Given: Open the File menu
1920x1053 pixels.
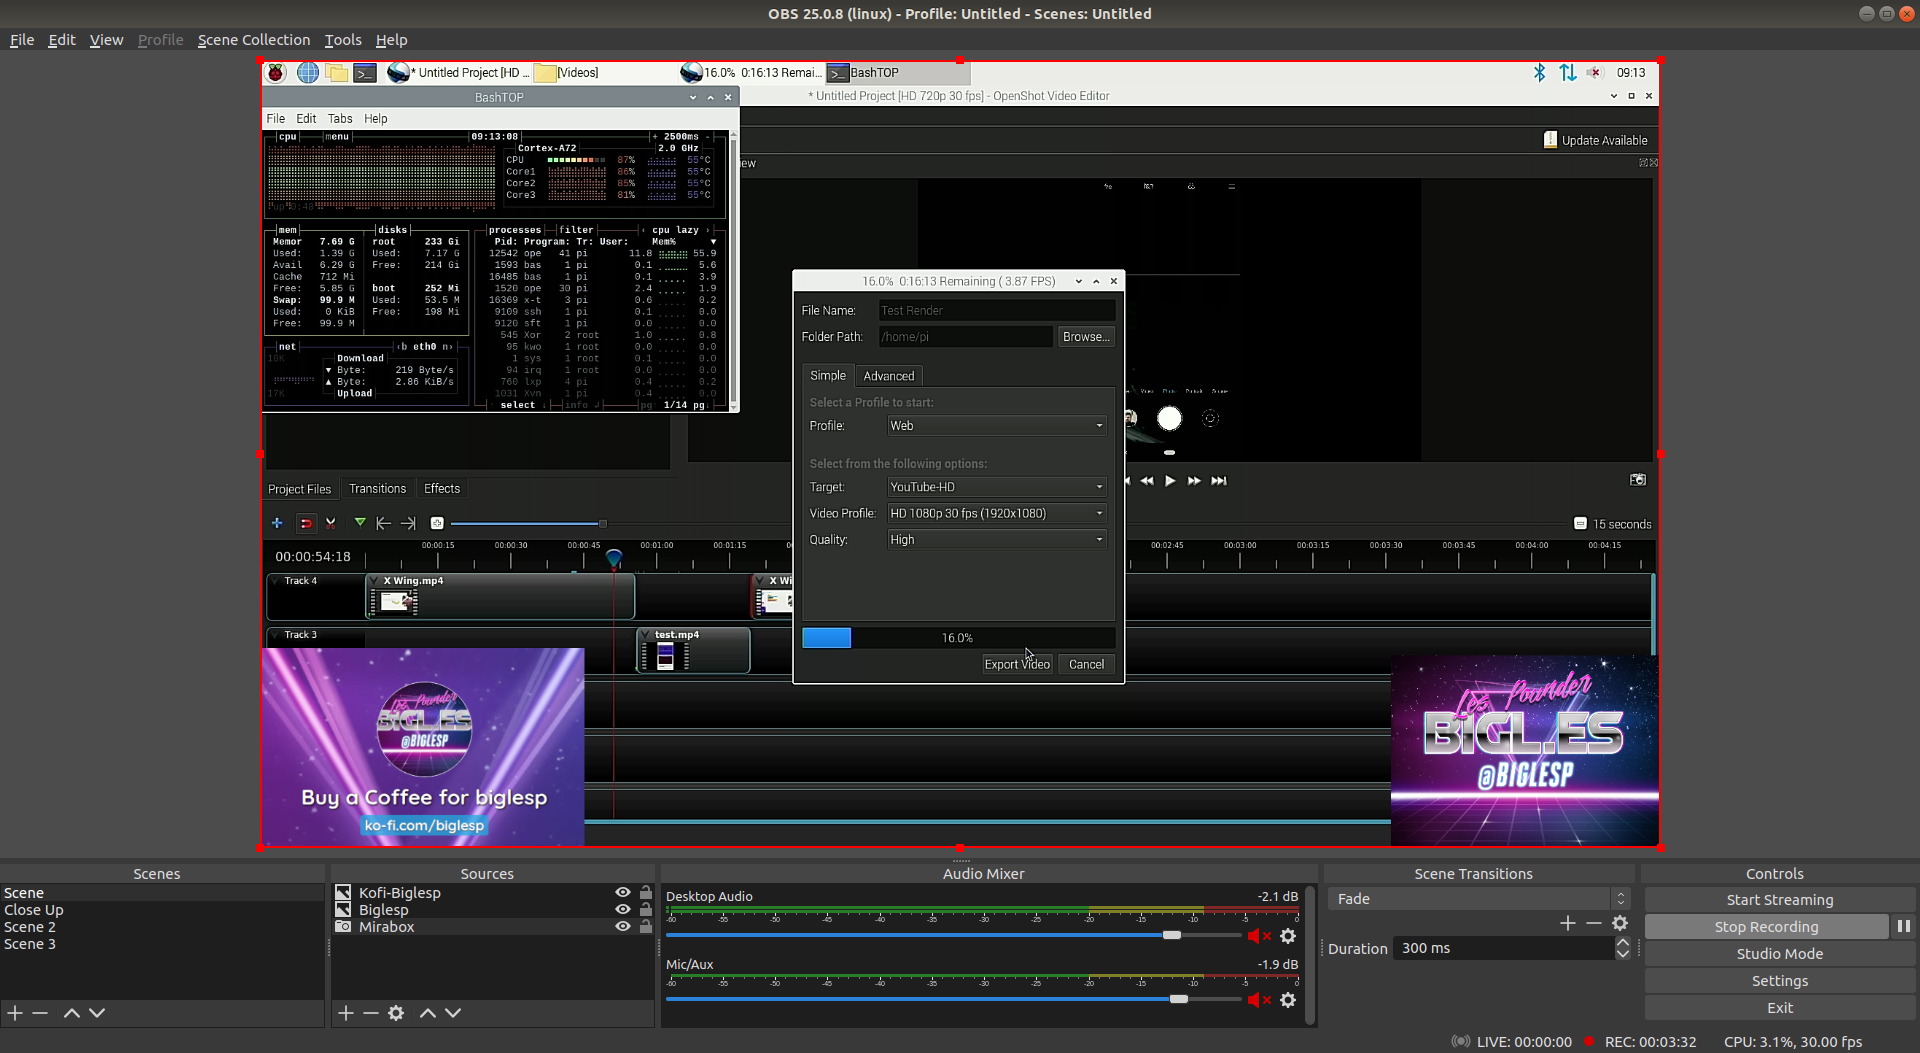Looking at the screenshot, I should point(22,40).
